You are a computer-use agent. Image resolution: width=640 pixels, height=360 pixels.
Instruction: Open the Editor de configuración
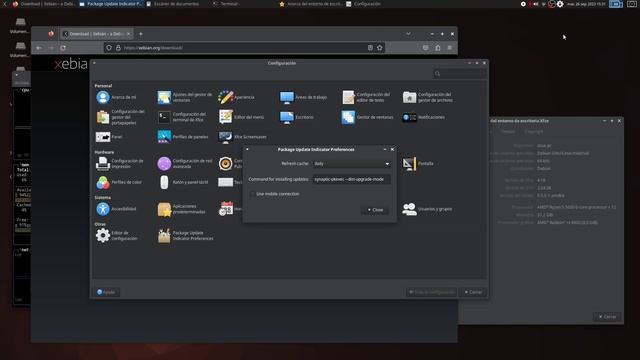click(117, 236)
